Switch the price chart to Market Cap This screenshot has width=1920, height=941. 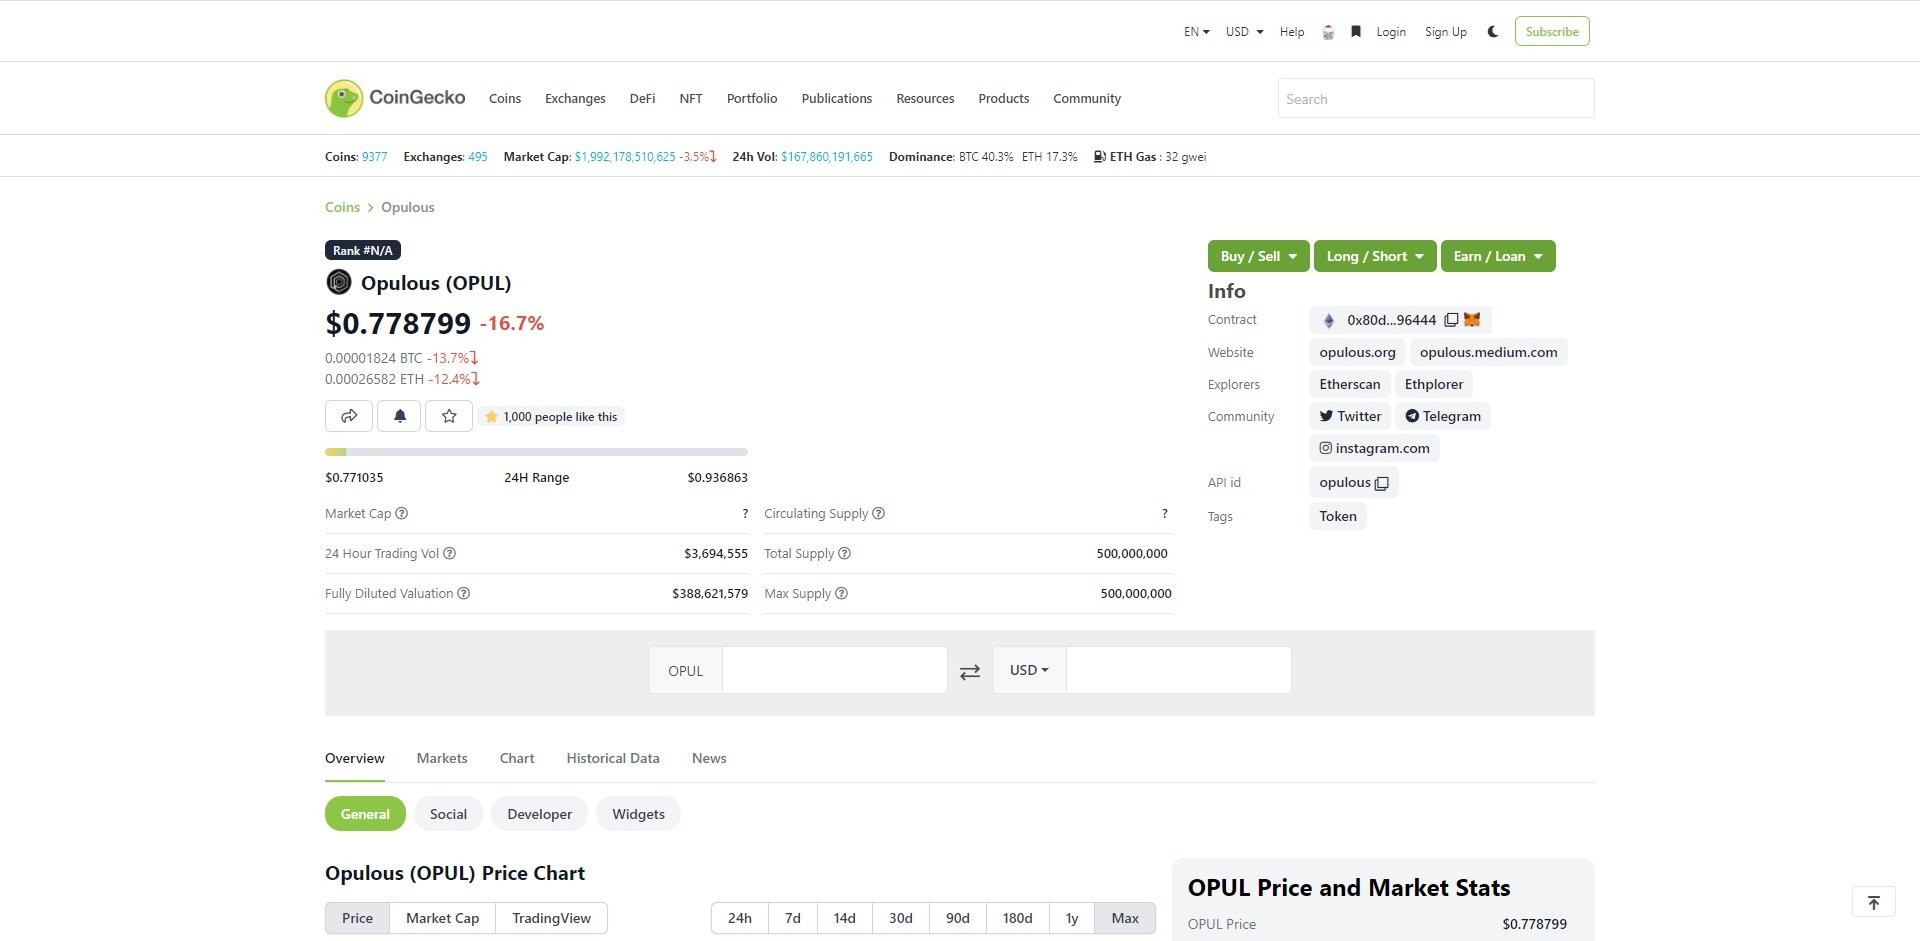coord(441,917)
